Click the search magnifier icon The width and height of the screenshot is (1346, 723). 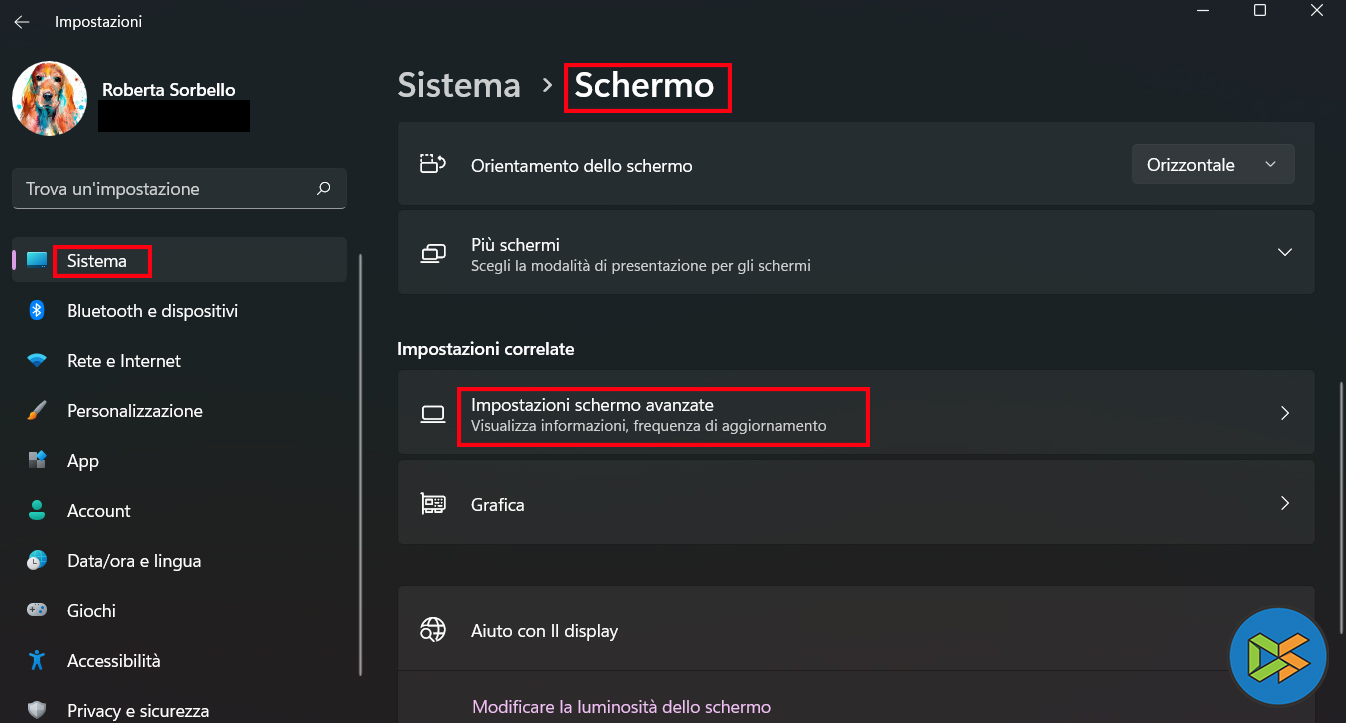pos(323,188)
